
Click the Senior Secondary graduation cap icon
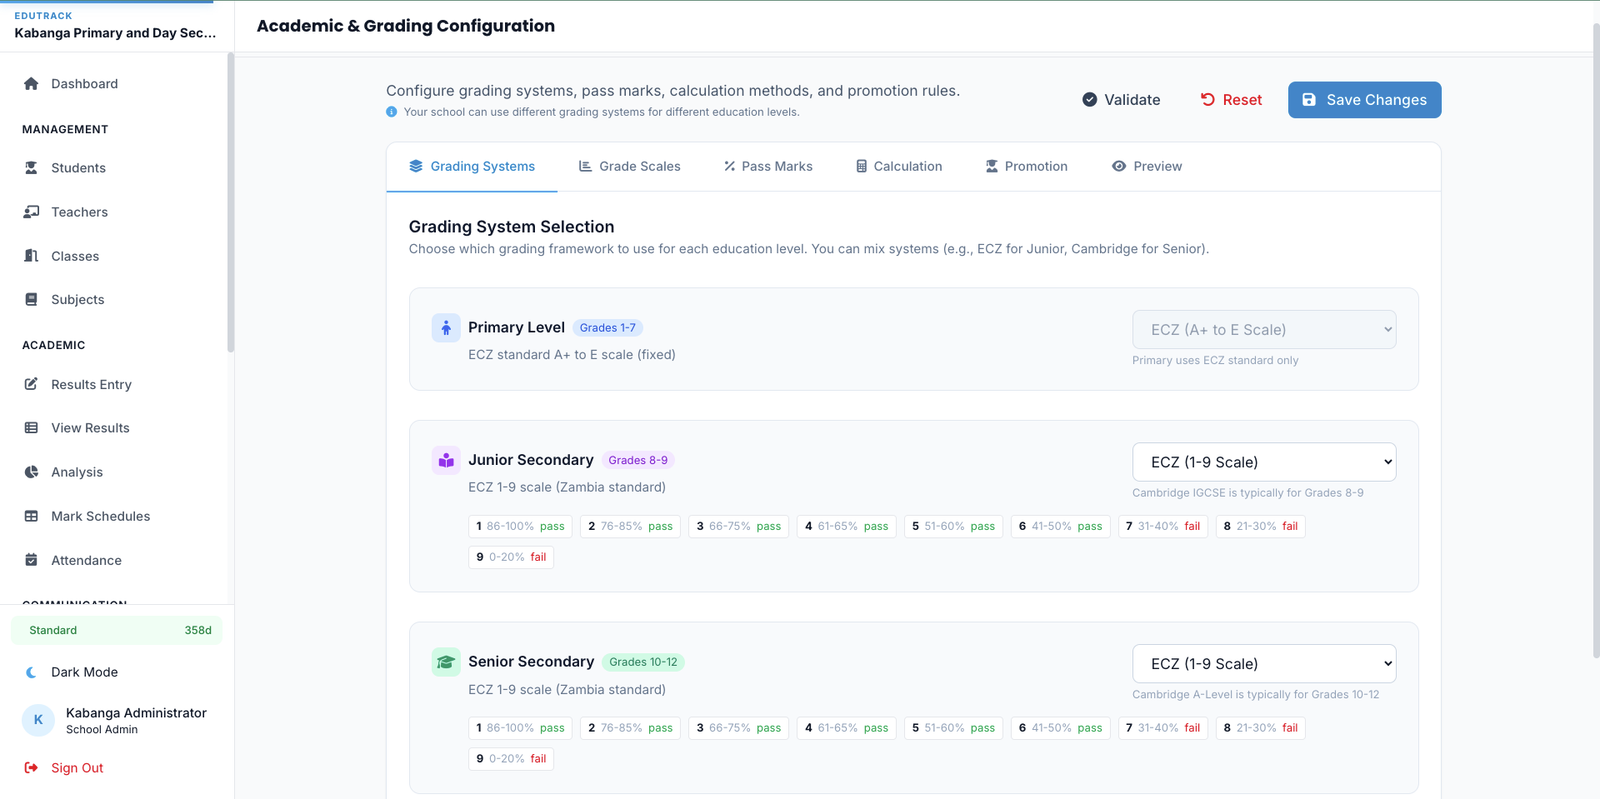(x=446, y=662)
